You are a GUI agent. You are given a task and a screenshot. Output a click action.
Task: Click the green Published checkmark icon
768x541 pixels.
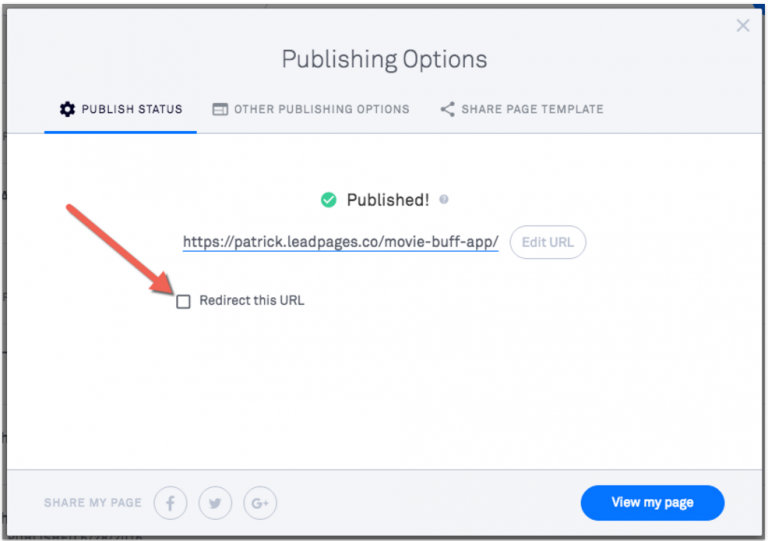[x=328, y=200]
